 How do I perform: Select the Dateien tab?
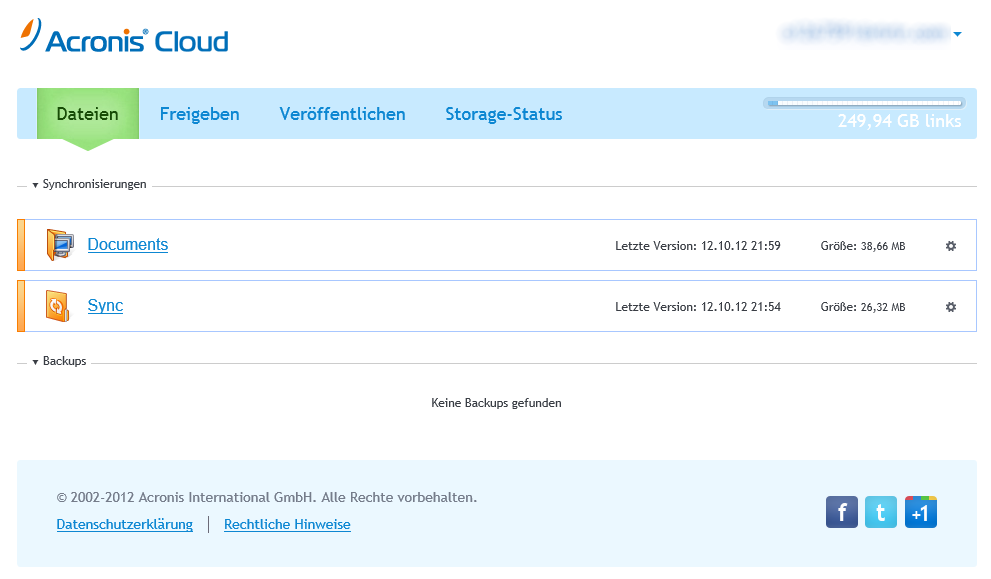[x=88, y=114]
